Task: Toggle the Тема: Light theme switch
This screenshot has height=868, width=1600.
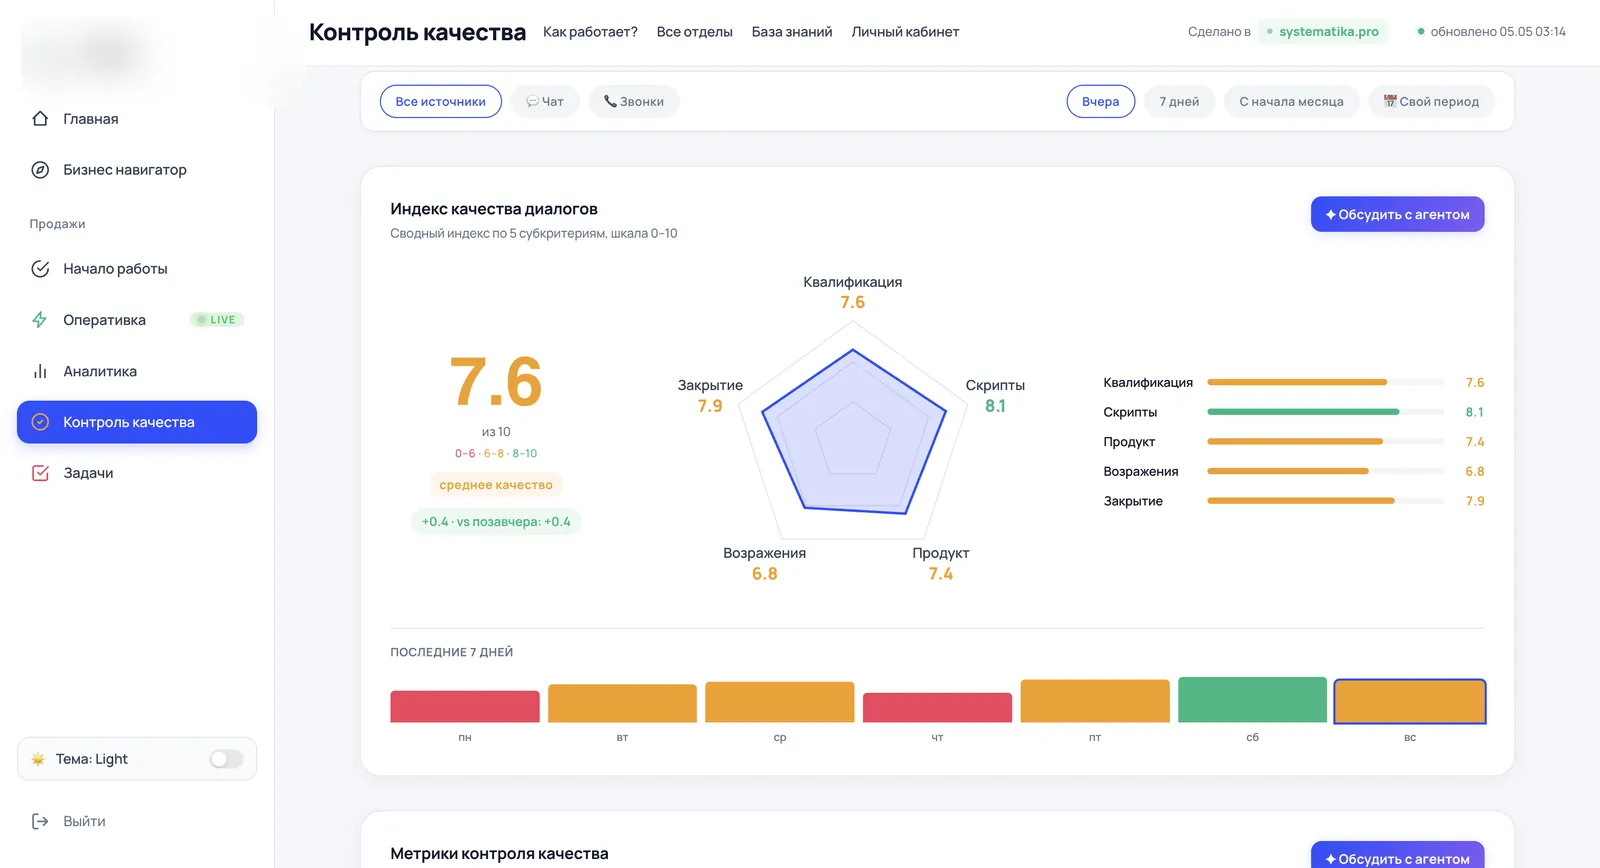Action: pyautogui.click(x=226, y=759)
